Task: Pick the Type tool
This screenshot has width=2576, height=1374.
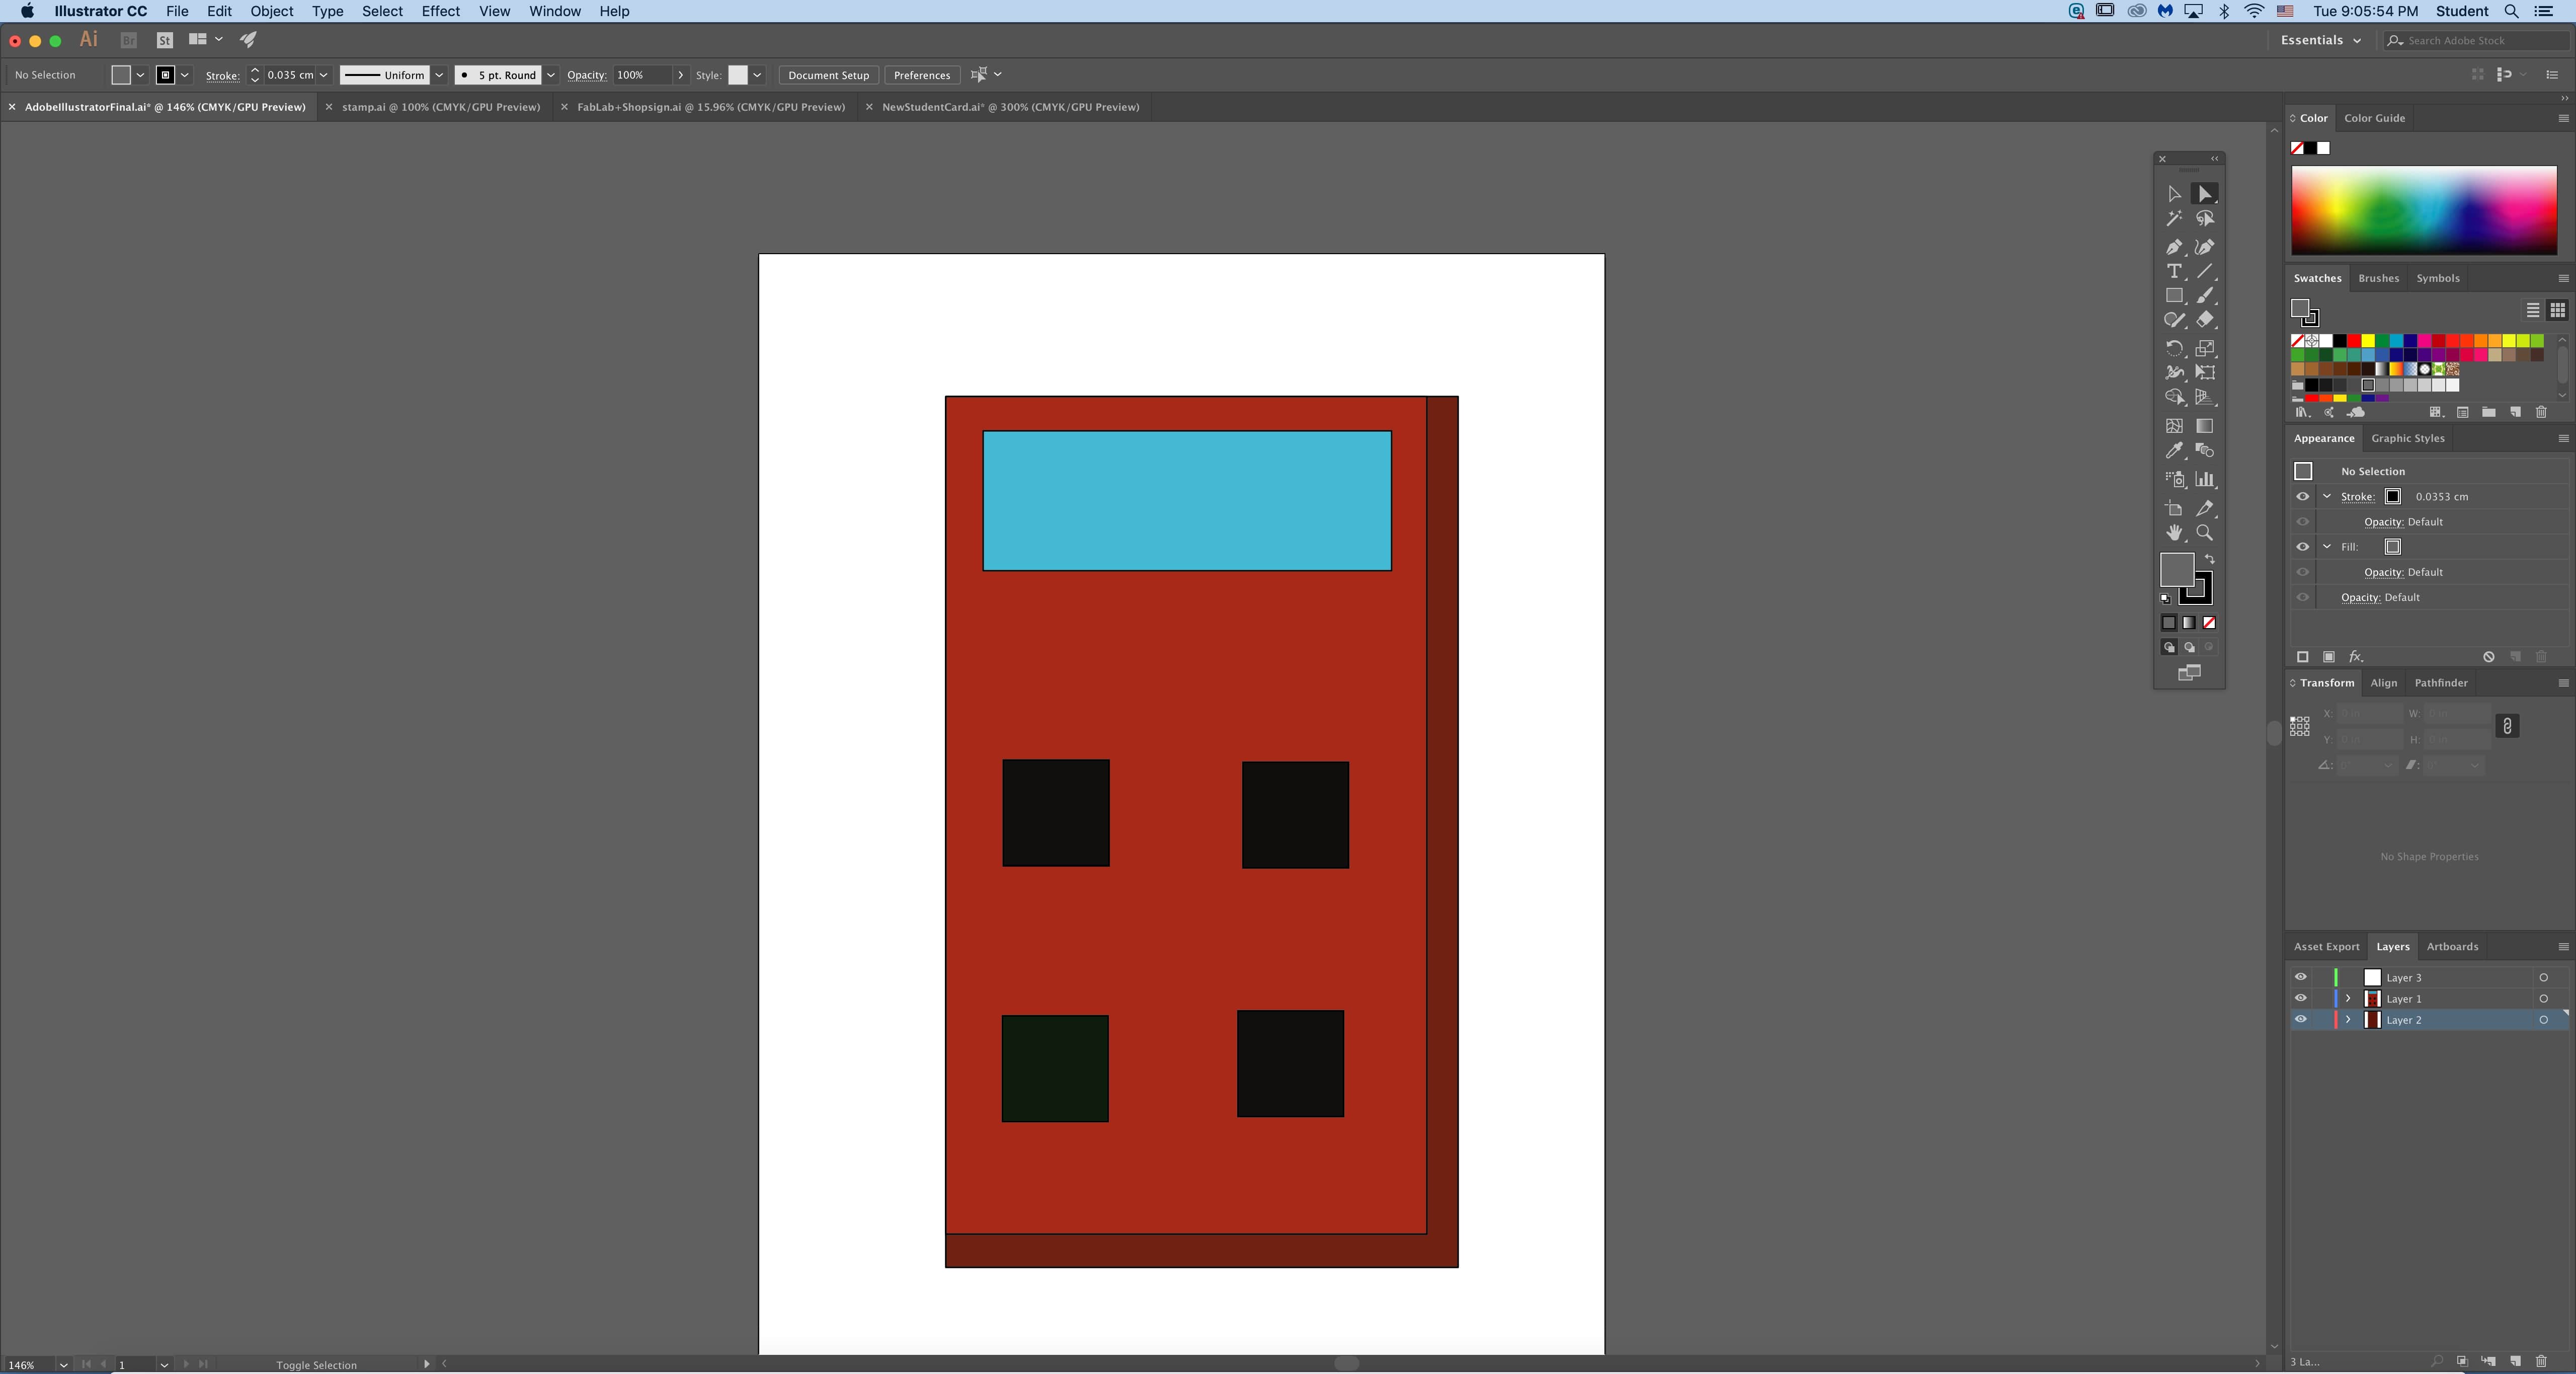Action: (x=2174, y=272)
